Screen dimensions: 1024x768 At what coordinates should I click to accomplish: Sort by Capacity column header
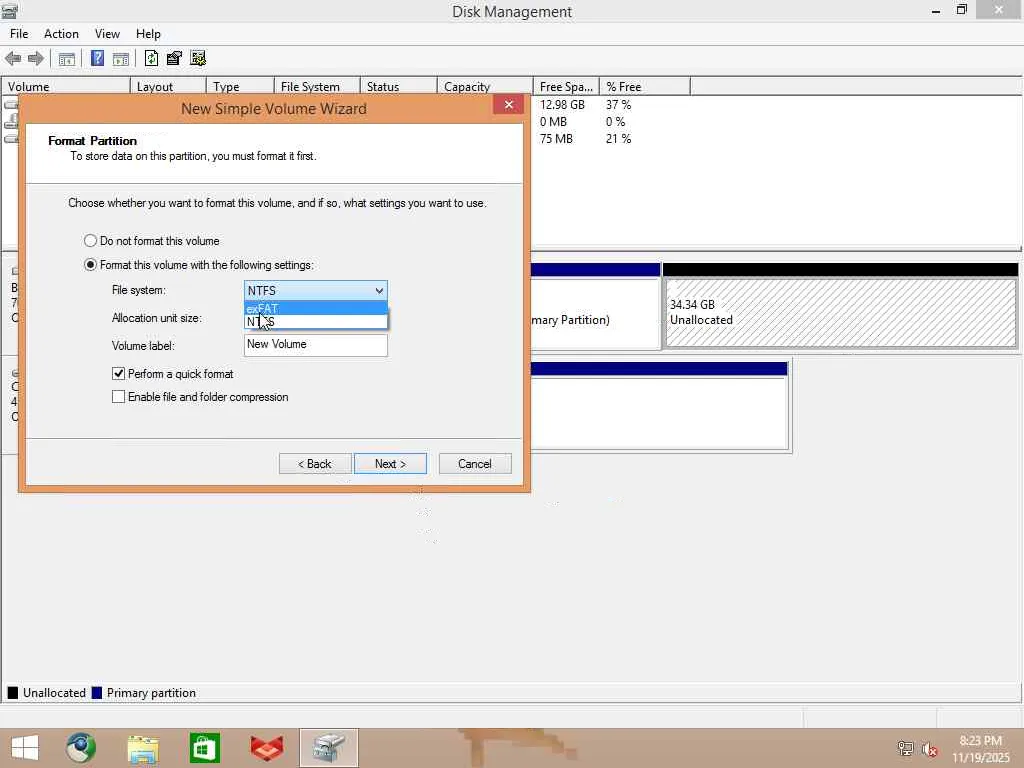pyautogui.click(x=485, y=86)
